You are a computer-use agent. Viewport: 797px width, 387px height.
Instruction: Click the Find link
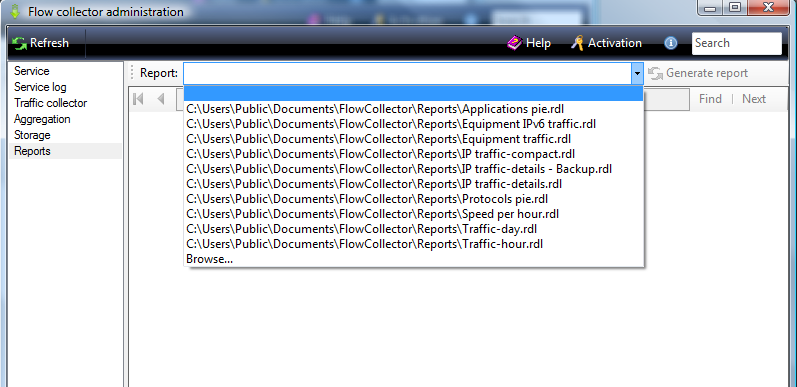coord(710,99)
